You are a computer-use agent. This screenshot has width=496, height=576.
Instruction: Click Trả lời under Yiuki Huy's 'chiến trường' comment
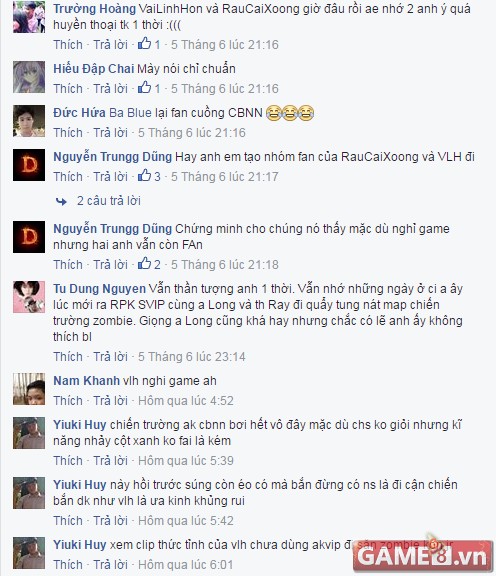tap(110, 460)
